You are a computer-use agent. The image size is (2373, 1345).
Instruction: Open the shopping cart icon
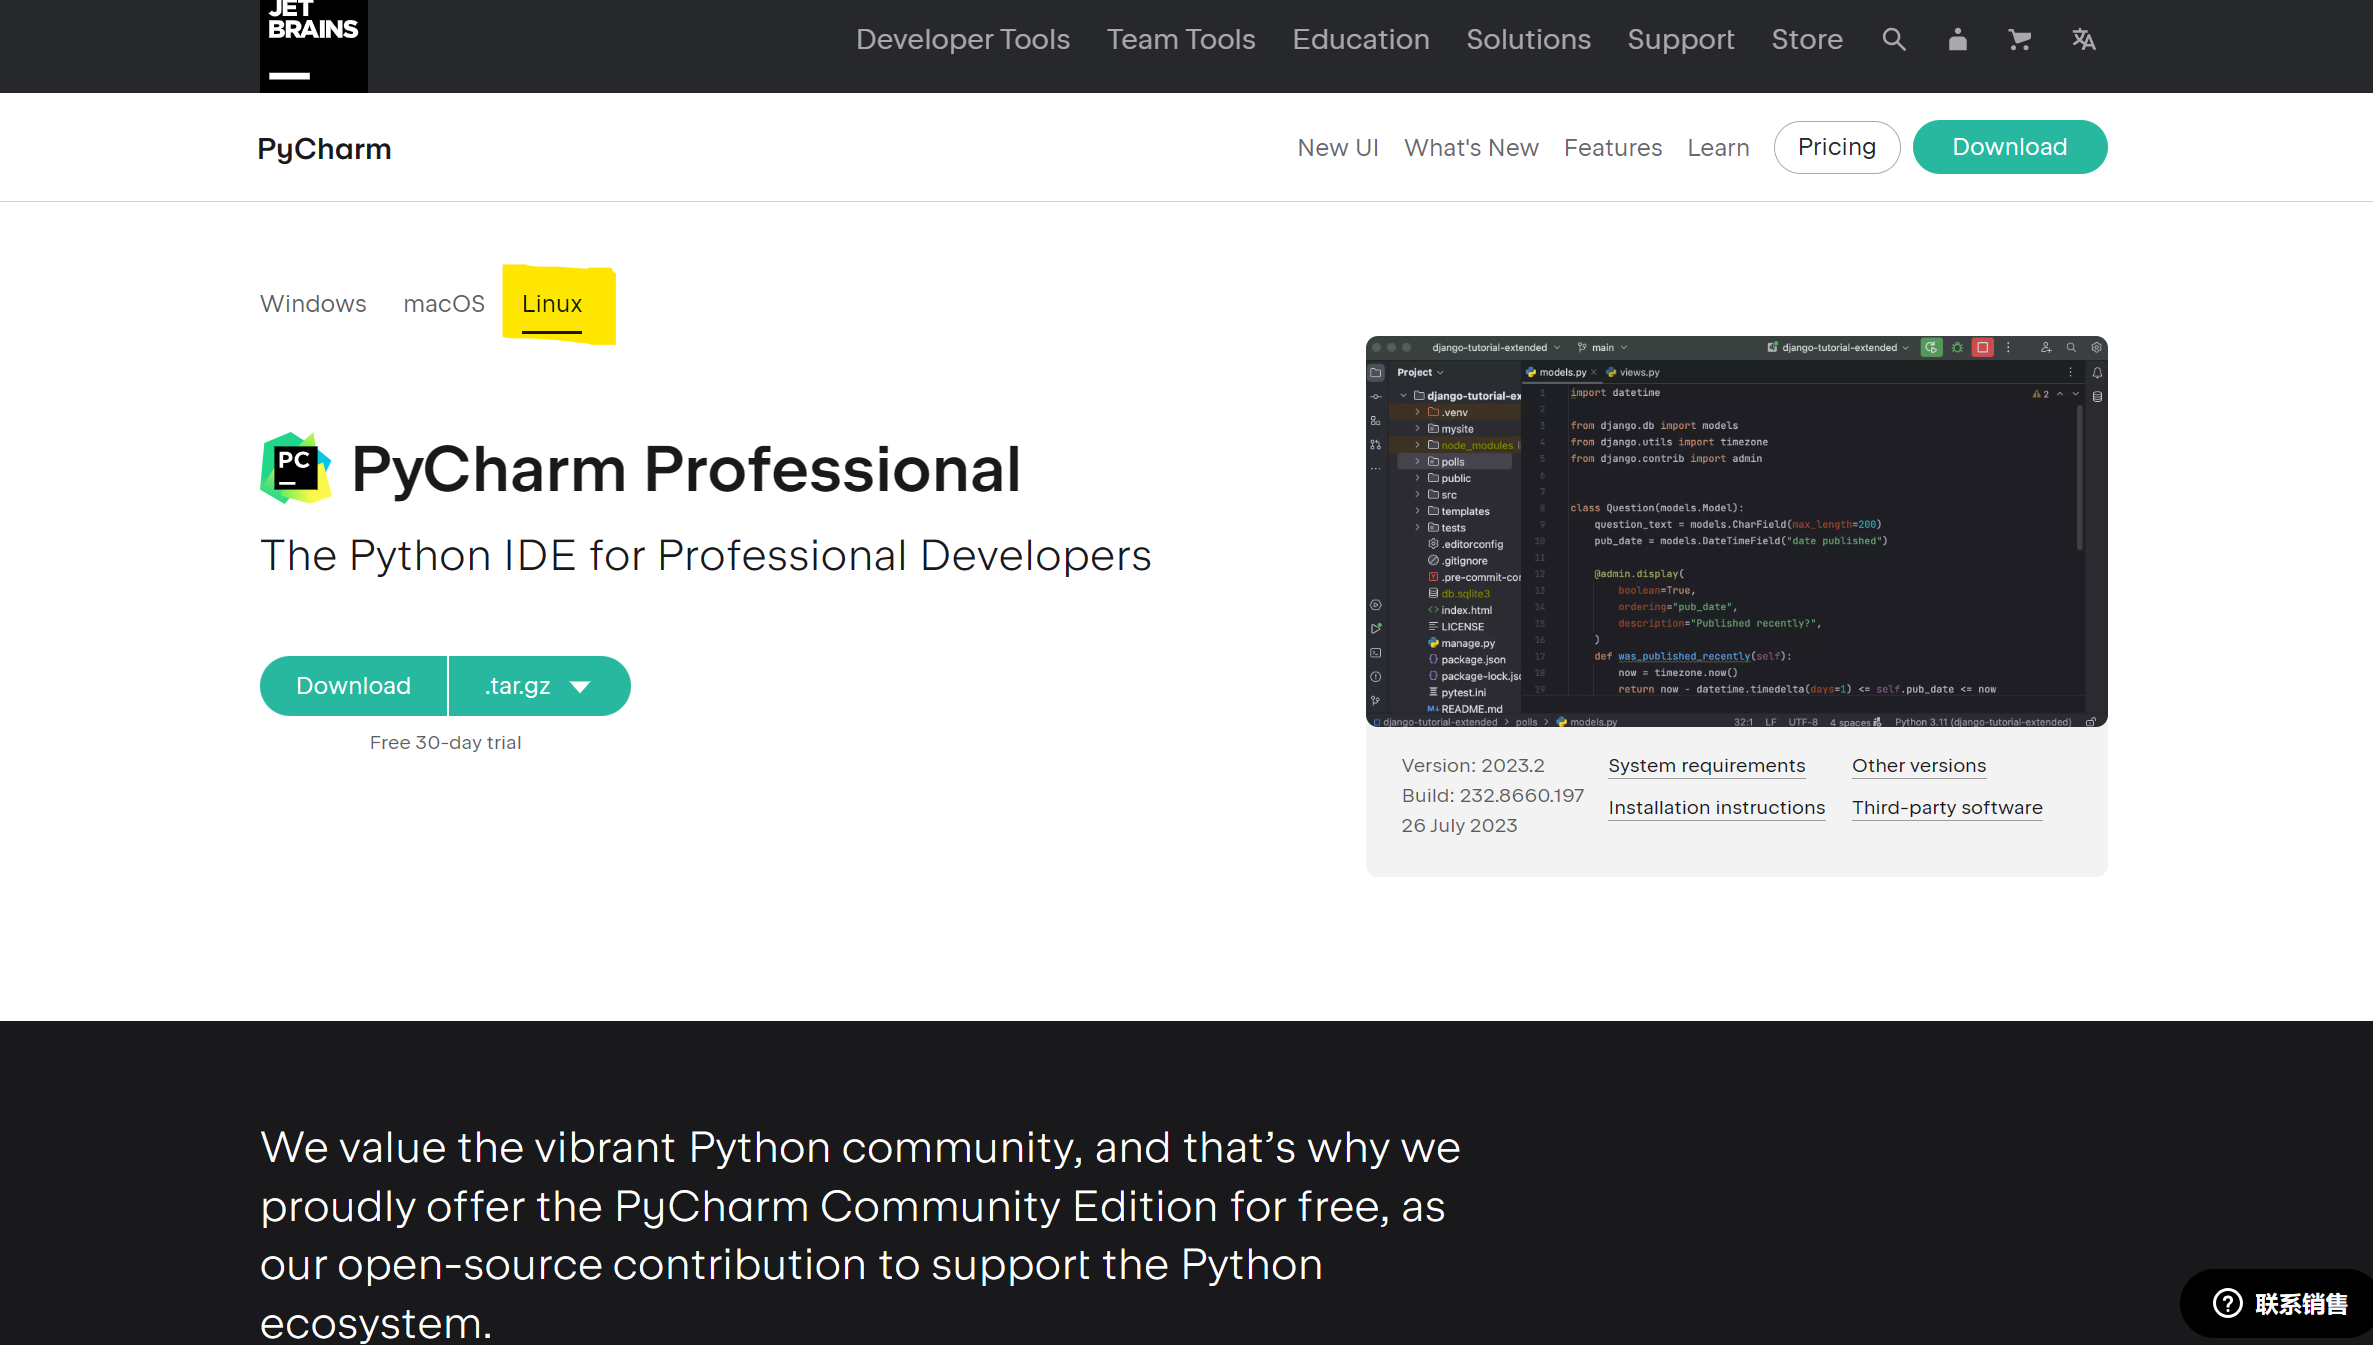[2019, 40]
